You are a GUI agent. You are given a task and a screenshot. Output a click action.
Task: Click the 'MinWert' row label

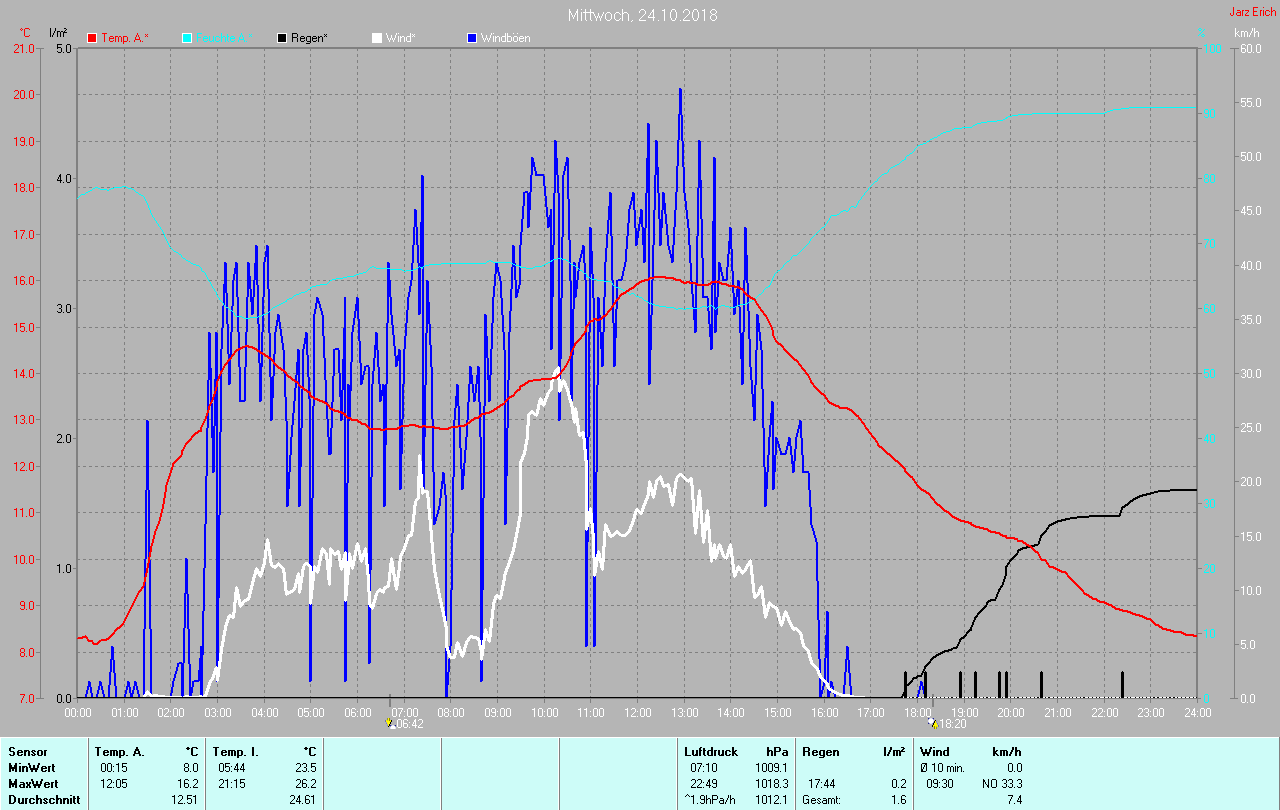(31, 768)
